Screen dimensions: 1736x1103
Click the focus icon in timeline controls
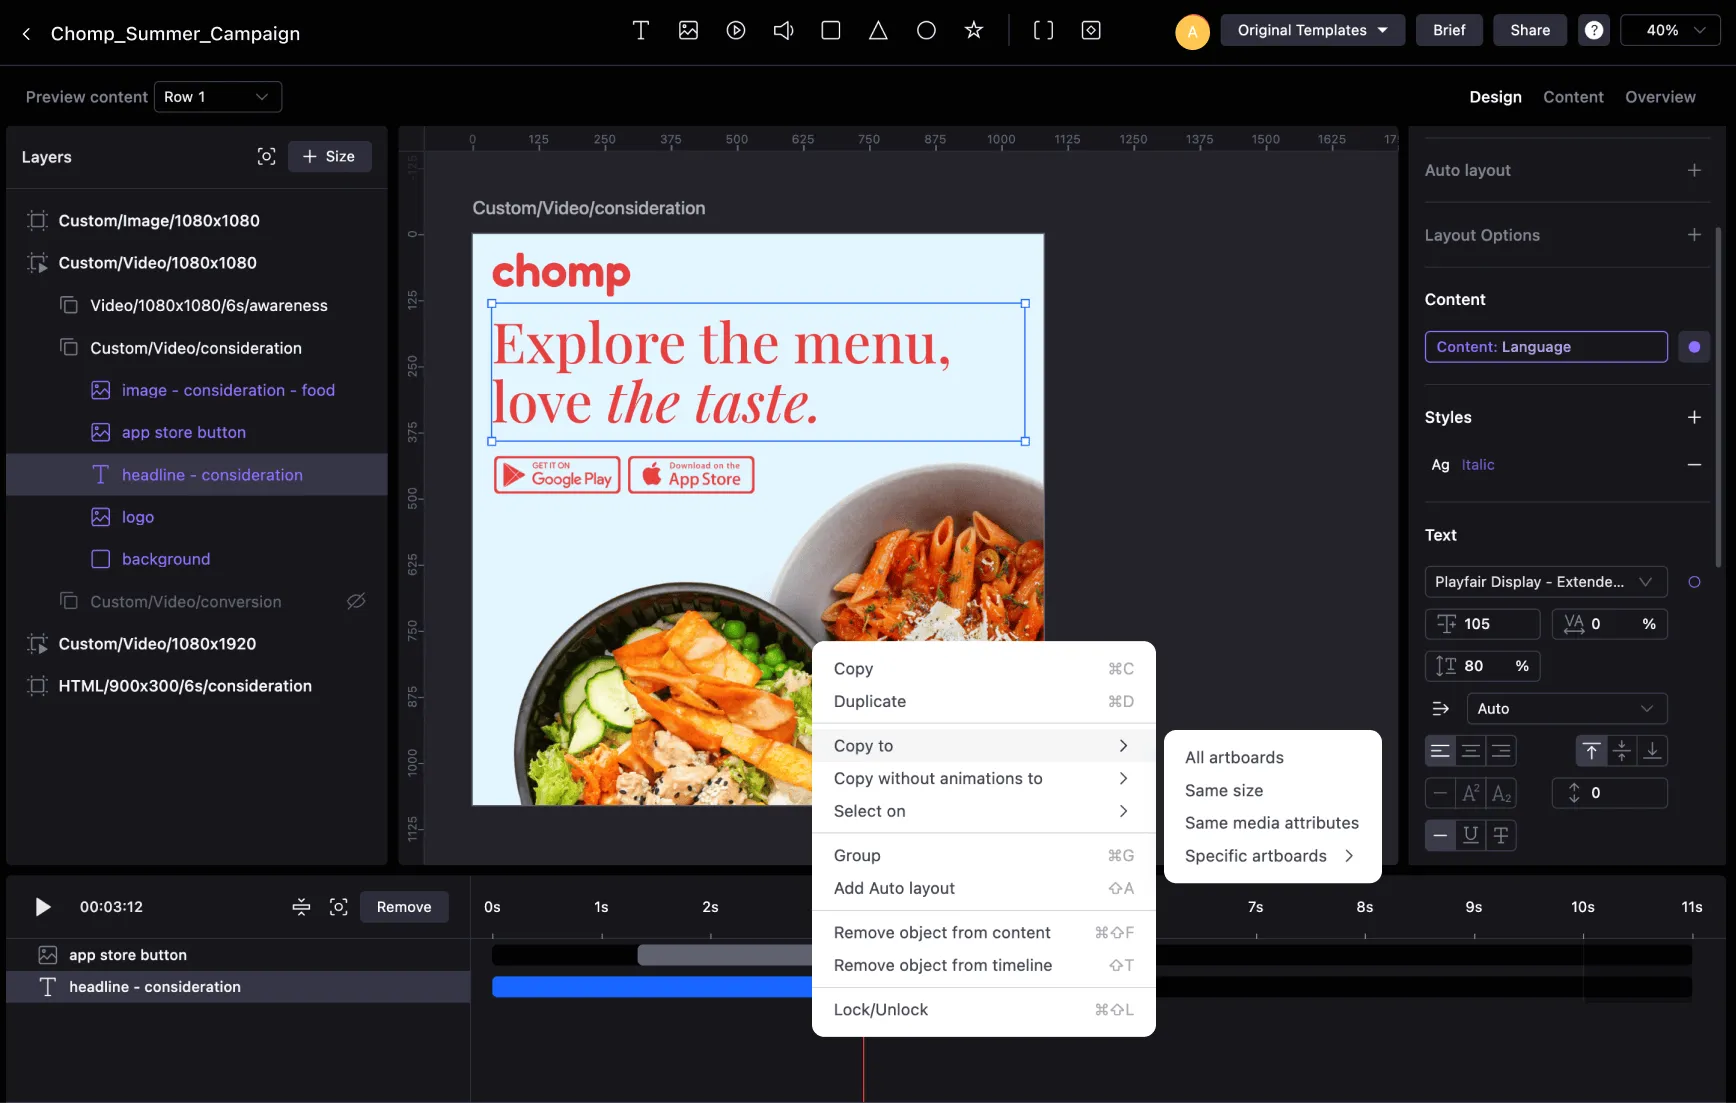coord(339,907)
